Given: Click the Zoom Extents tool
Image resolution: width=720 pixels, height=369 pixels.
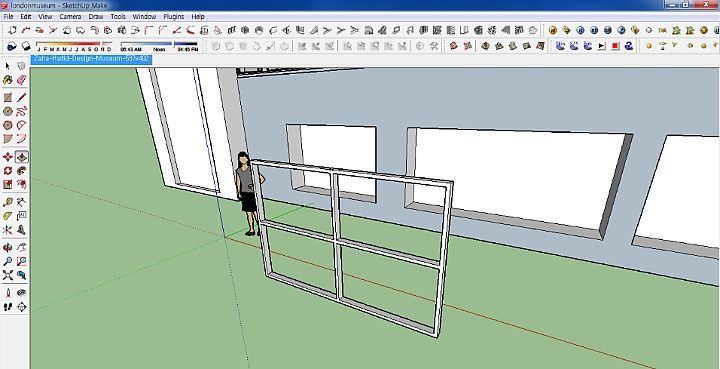Looking at the screenshot, I should [x=8, y=275].
